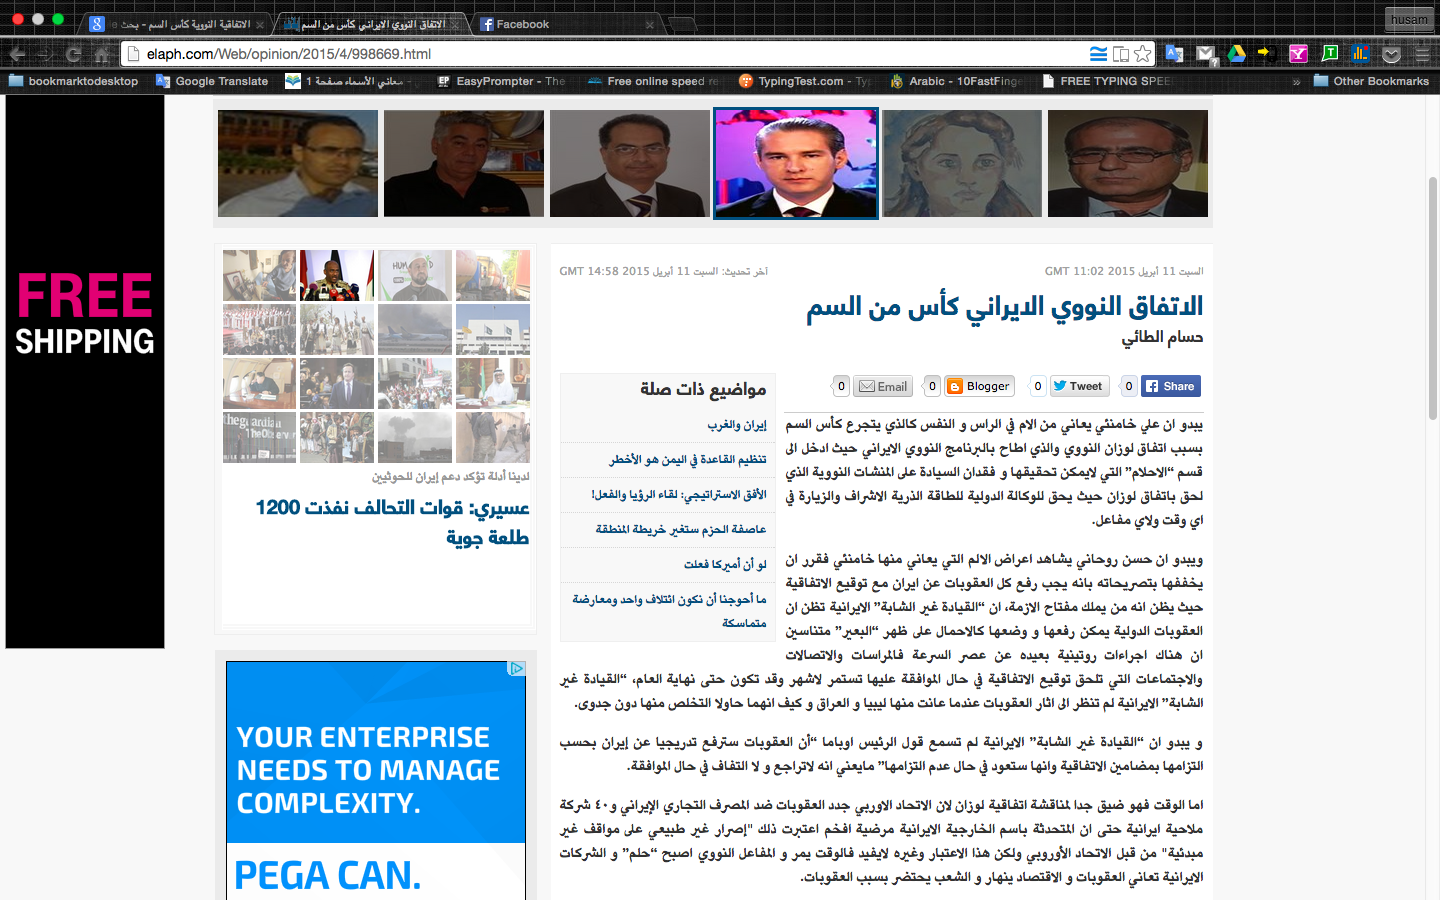Open headline عسيري: قوات التحالف نفذت 1200 طلعة
Viewport: 1440px width, 900px height.
click(392, 522)
